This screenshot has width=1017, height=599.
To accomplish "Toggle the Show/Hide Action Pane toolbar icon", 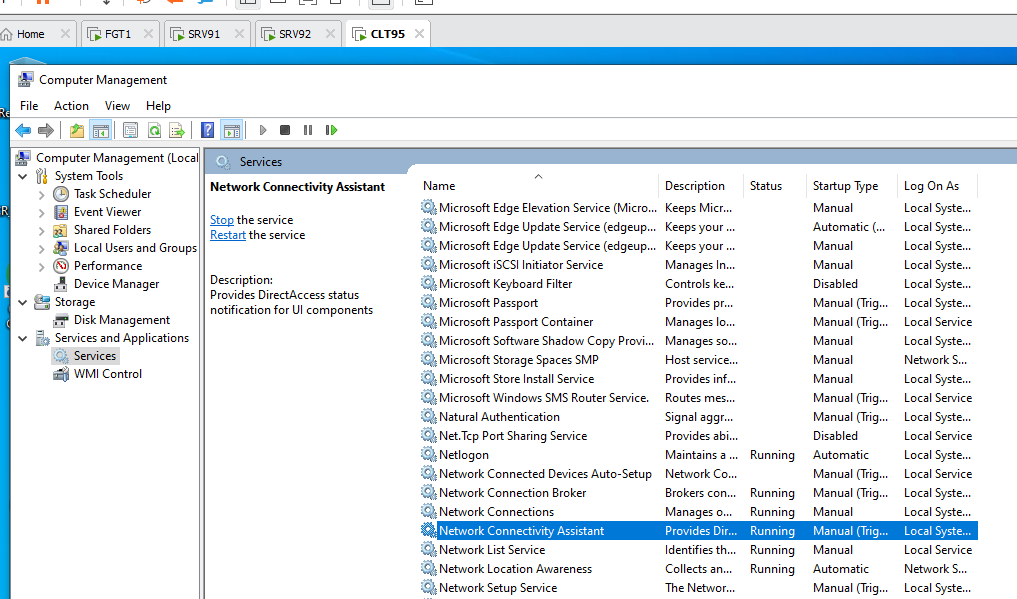I will [x=232, y=130].
